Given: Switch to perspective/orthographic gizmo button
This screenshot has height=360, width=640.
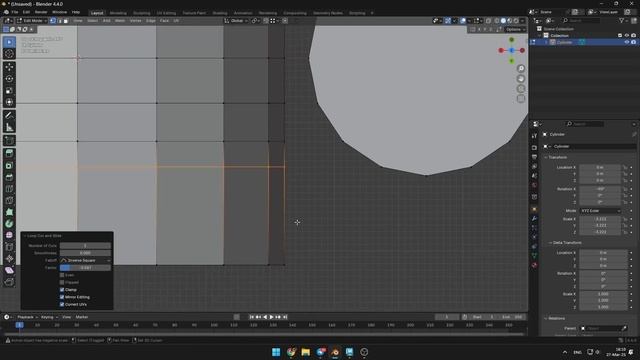Looking at the screenshot, I should point(521,98).
